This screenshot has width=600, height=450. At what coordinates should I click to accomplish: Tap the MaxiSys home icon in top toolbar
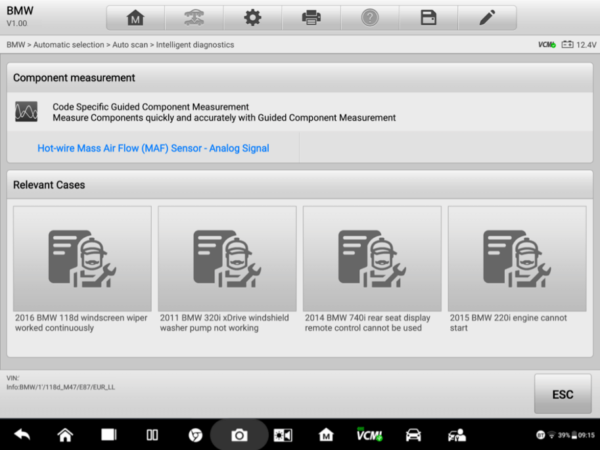(x=135, y=17)
